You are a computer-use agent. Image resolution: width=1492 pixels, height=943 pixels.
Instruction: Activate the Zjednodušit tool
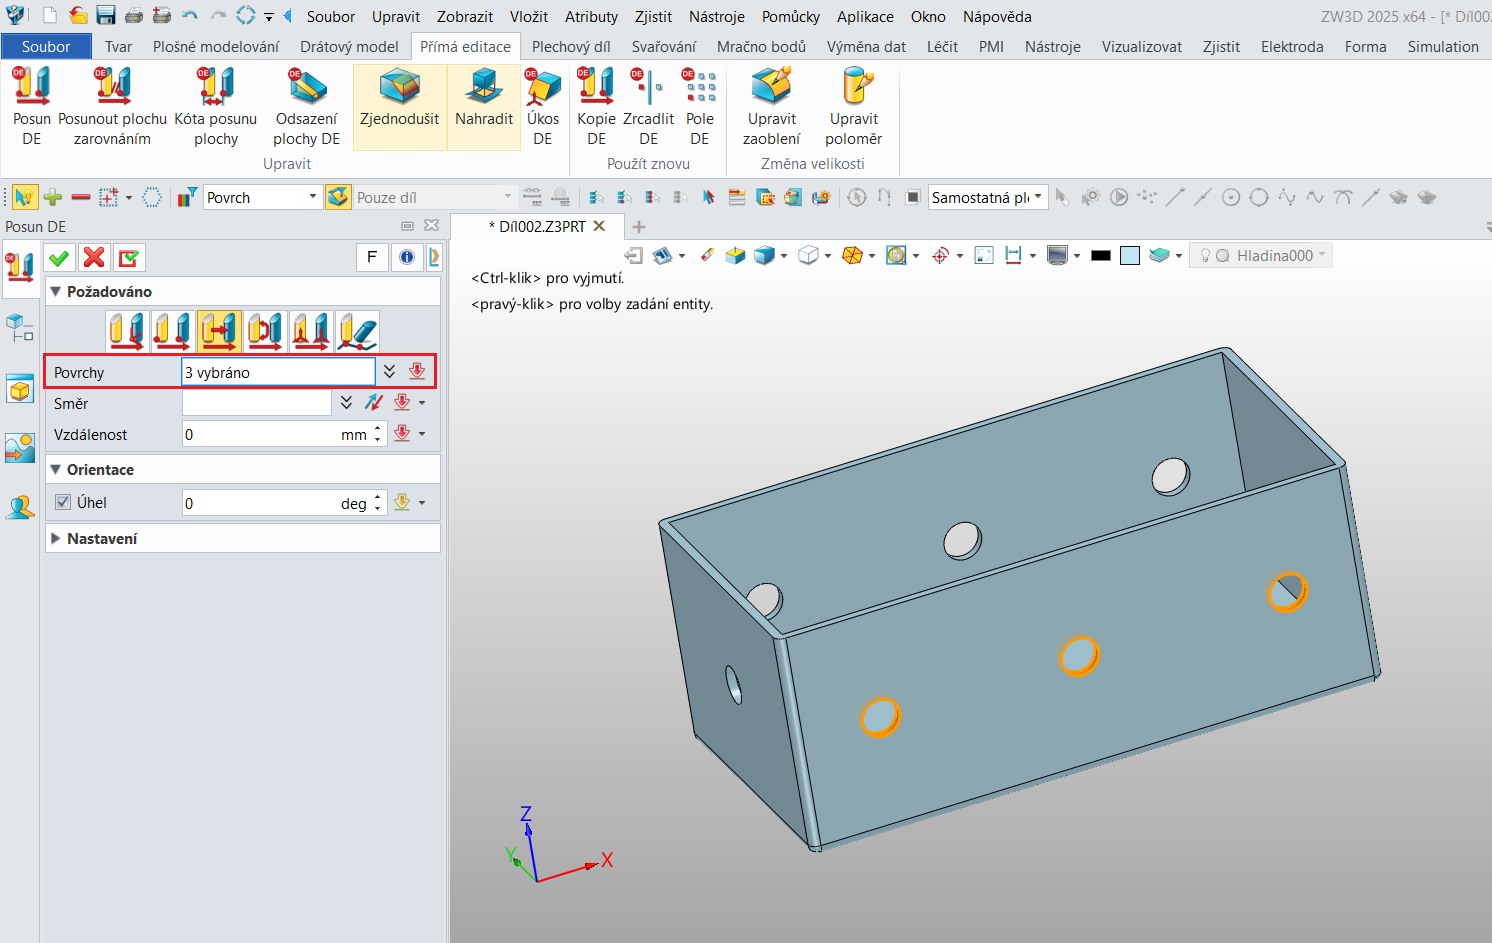(400, 107)
